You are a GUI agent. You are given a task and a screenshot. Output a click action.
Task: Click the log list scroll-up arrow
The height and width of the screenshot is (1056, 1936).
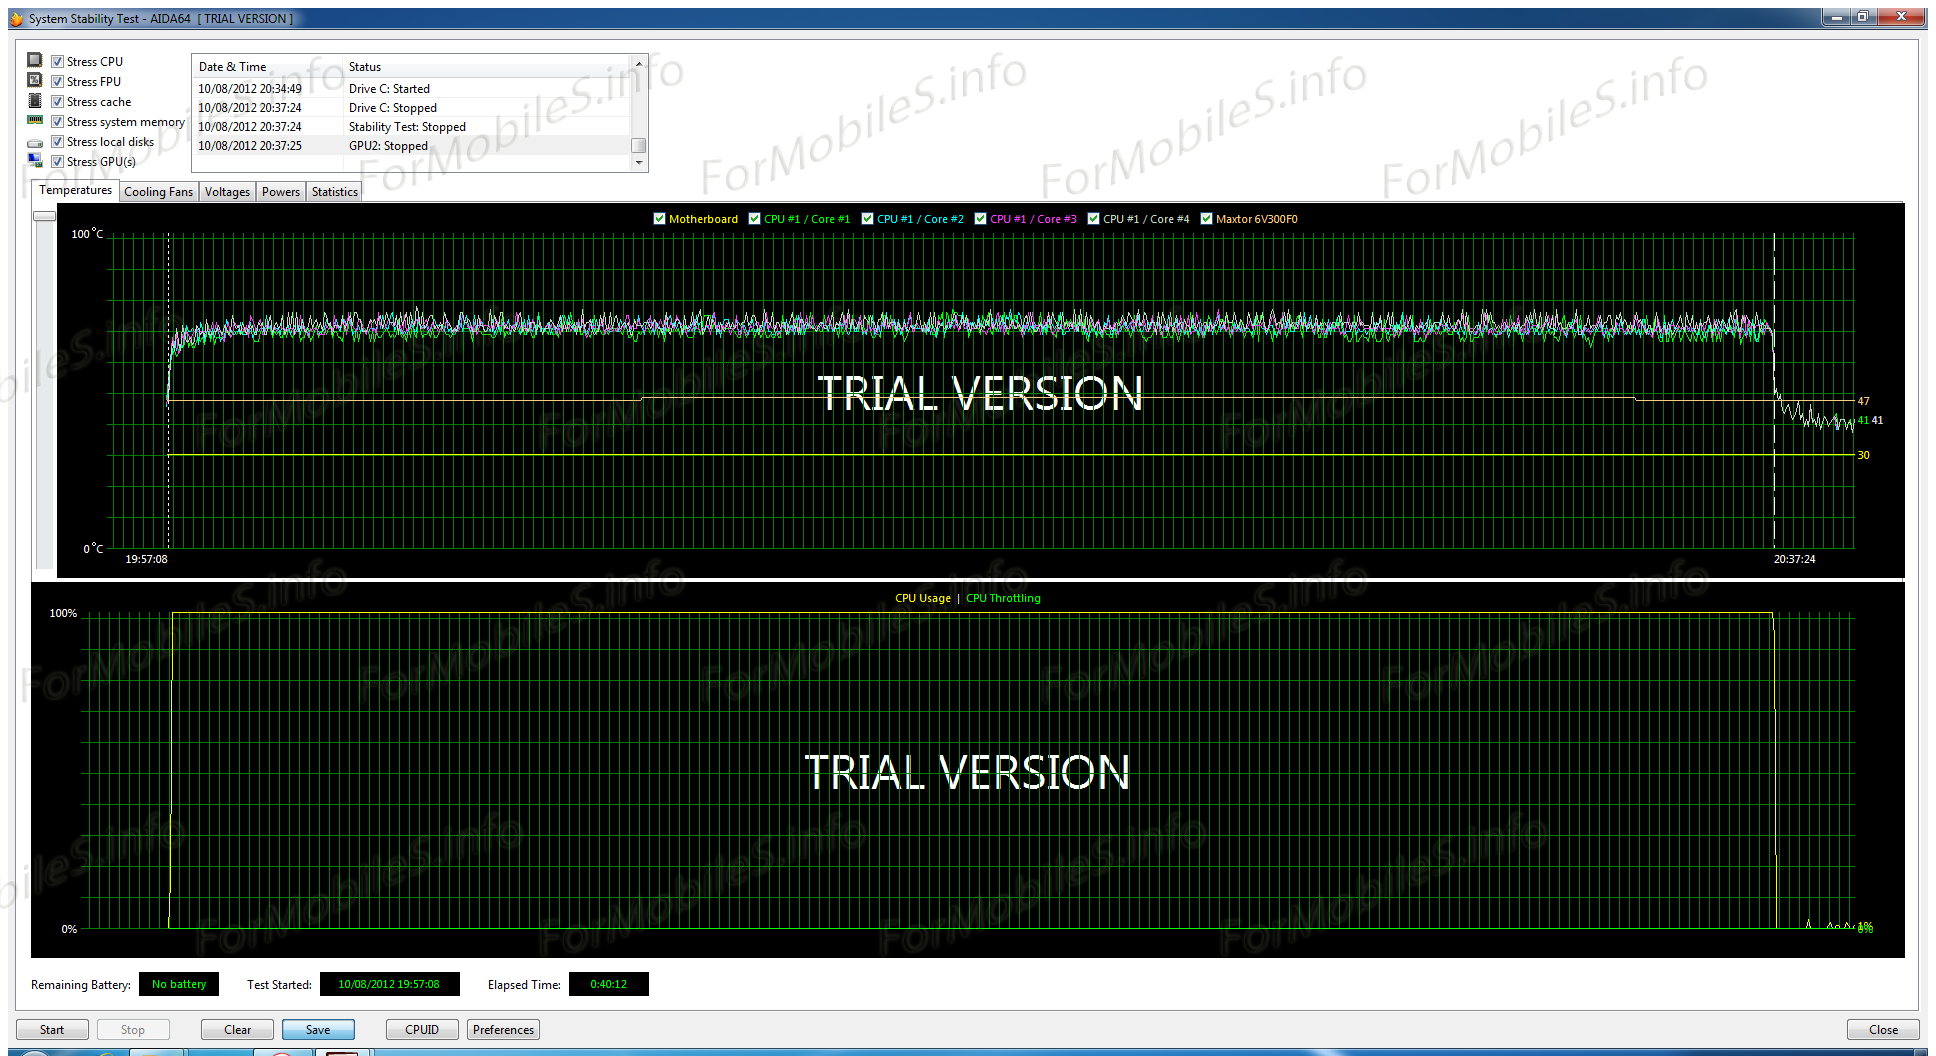639,63
